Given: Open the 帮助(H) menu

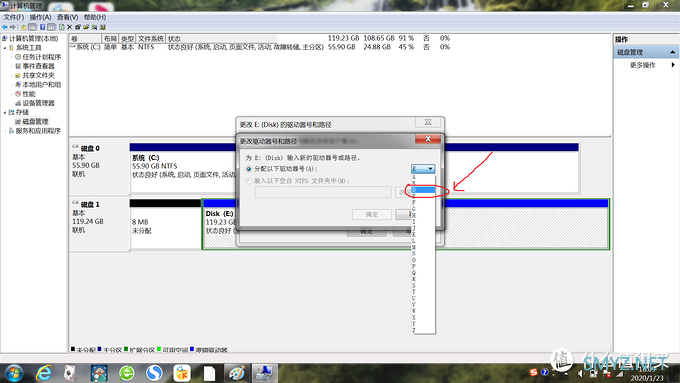Looking at the screenshot, I should (x=95, y=17).
